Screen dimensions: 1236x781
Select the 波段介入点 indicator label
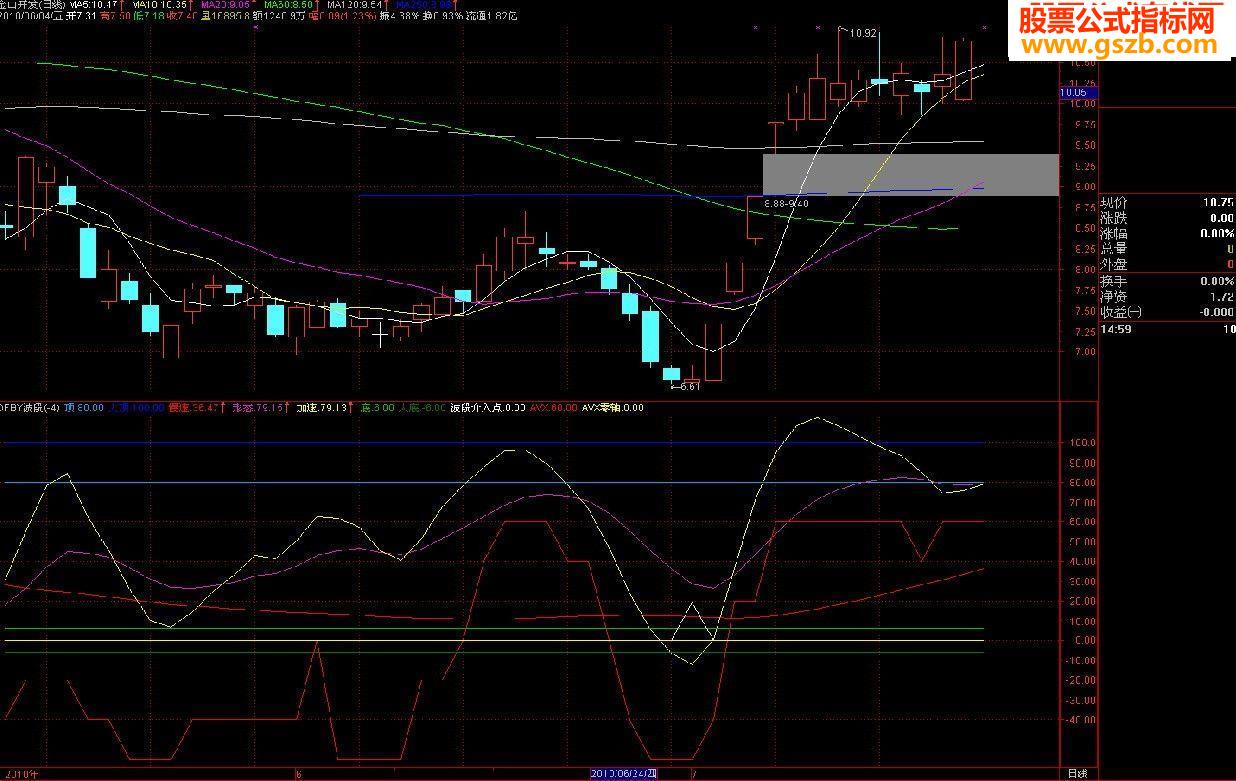487,408
